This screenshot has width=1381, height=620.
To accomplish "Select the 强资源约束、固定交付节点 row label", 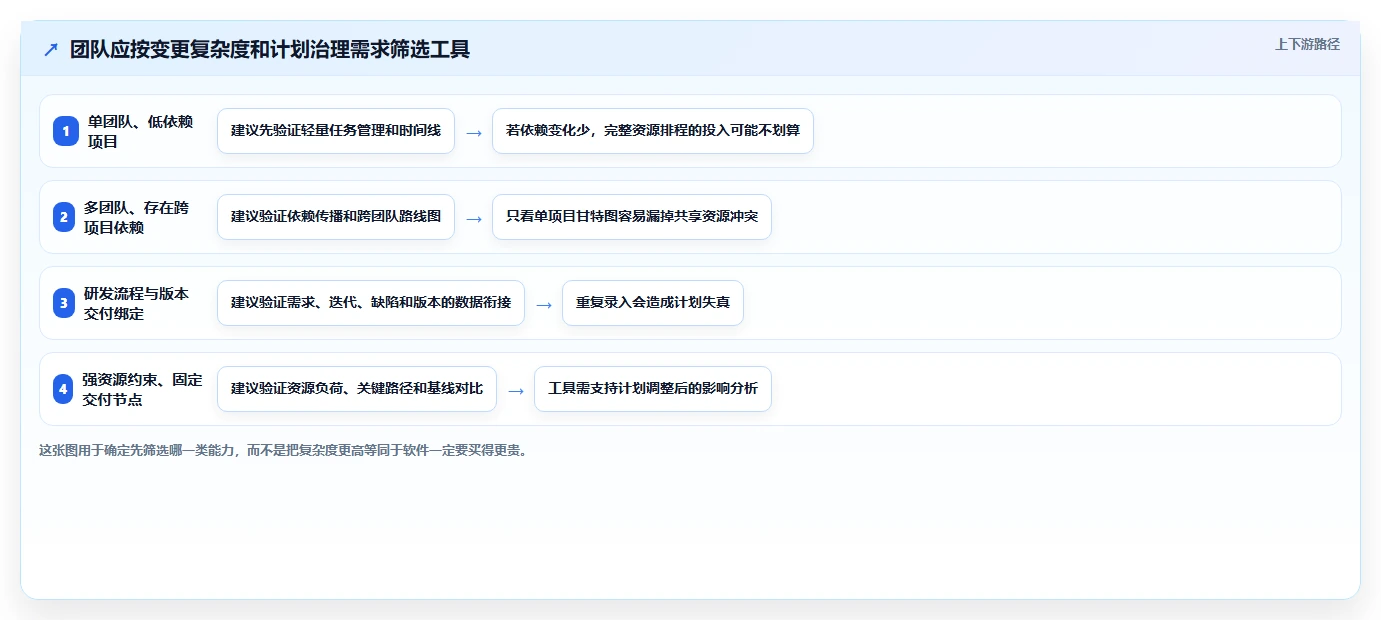I will (142, 389).
